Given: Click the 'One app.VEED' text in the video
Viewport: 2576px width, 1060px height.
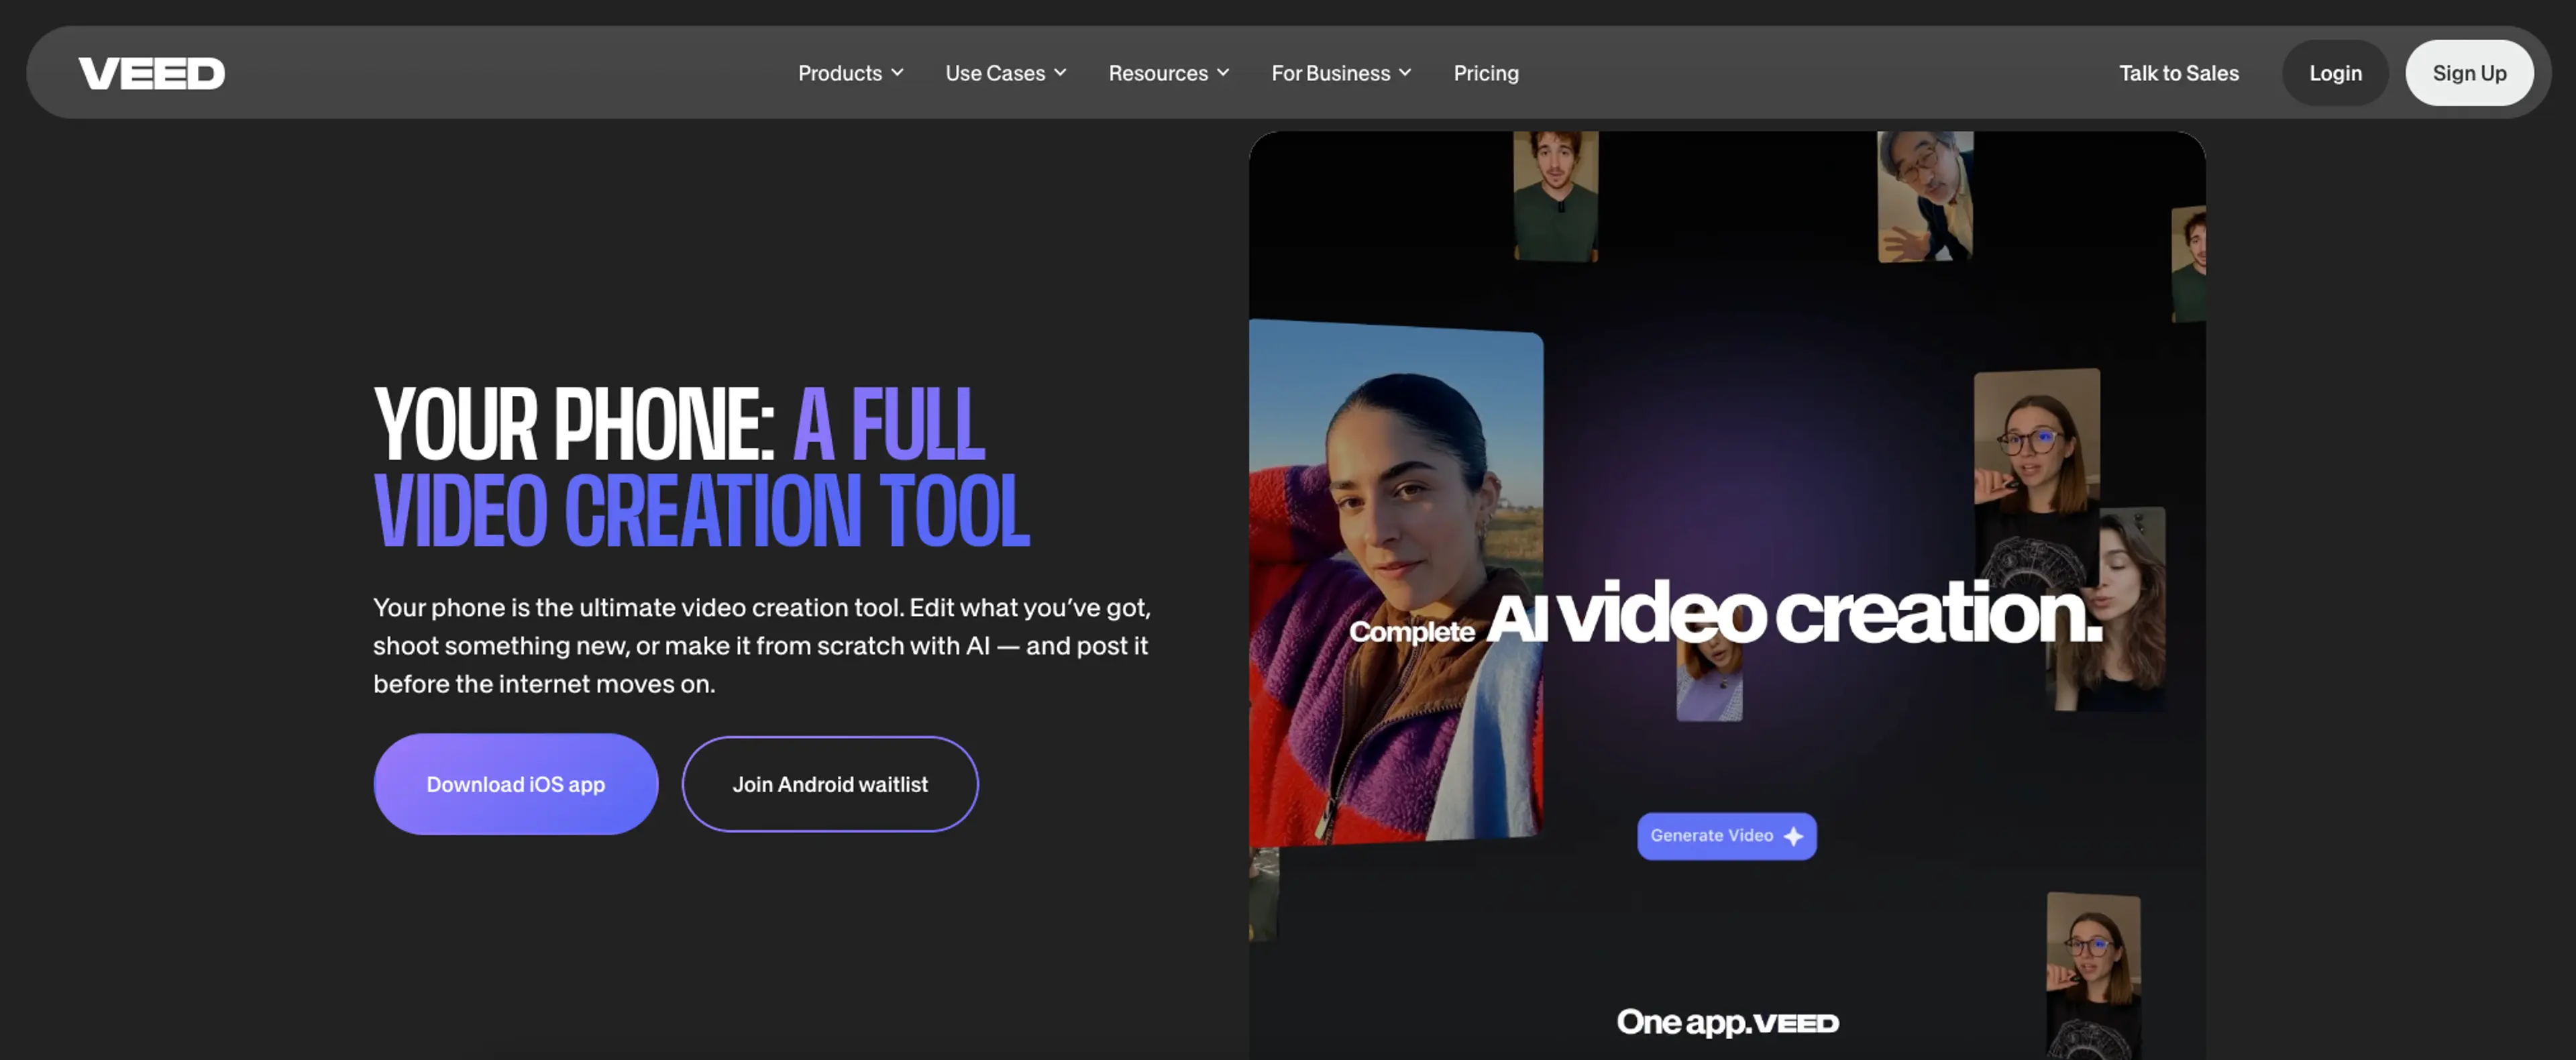Looking at the screenshot, I should coord(1727,1022).
